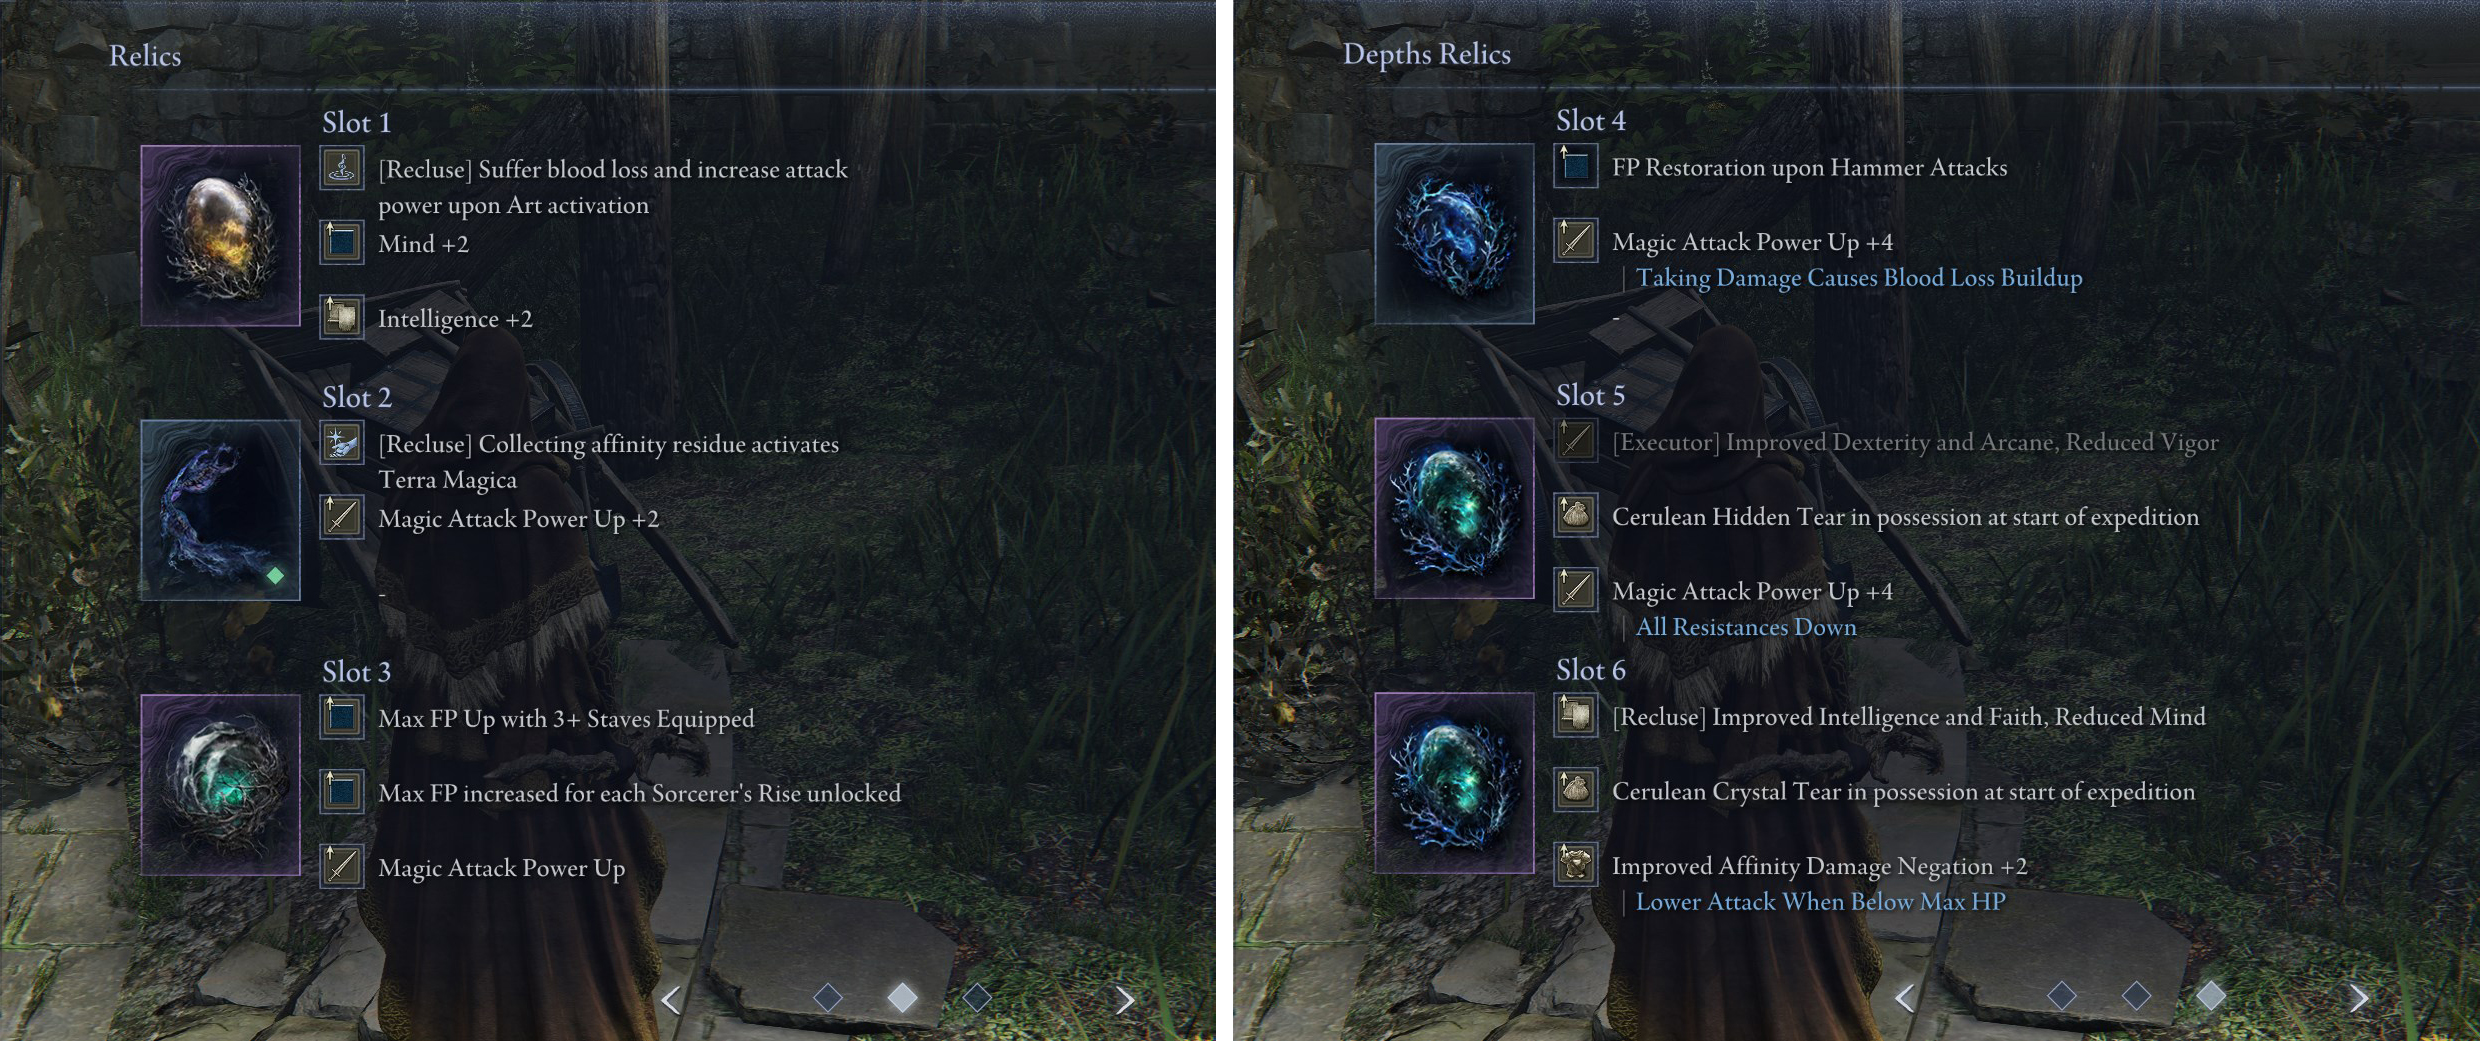Open the Slot 4 blue relic

coord(1454,233)
